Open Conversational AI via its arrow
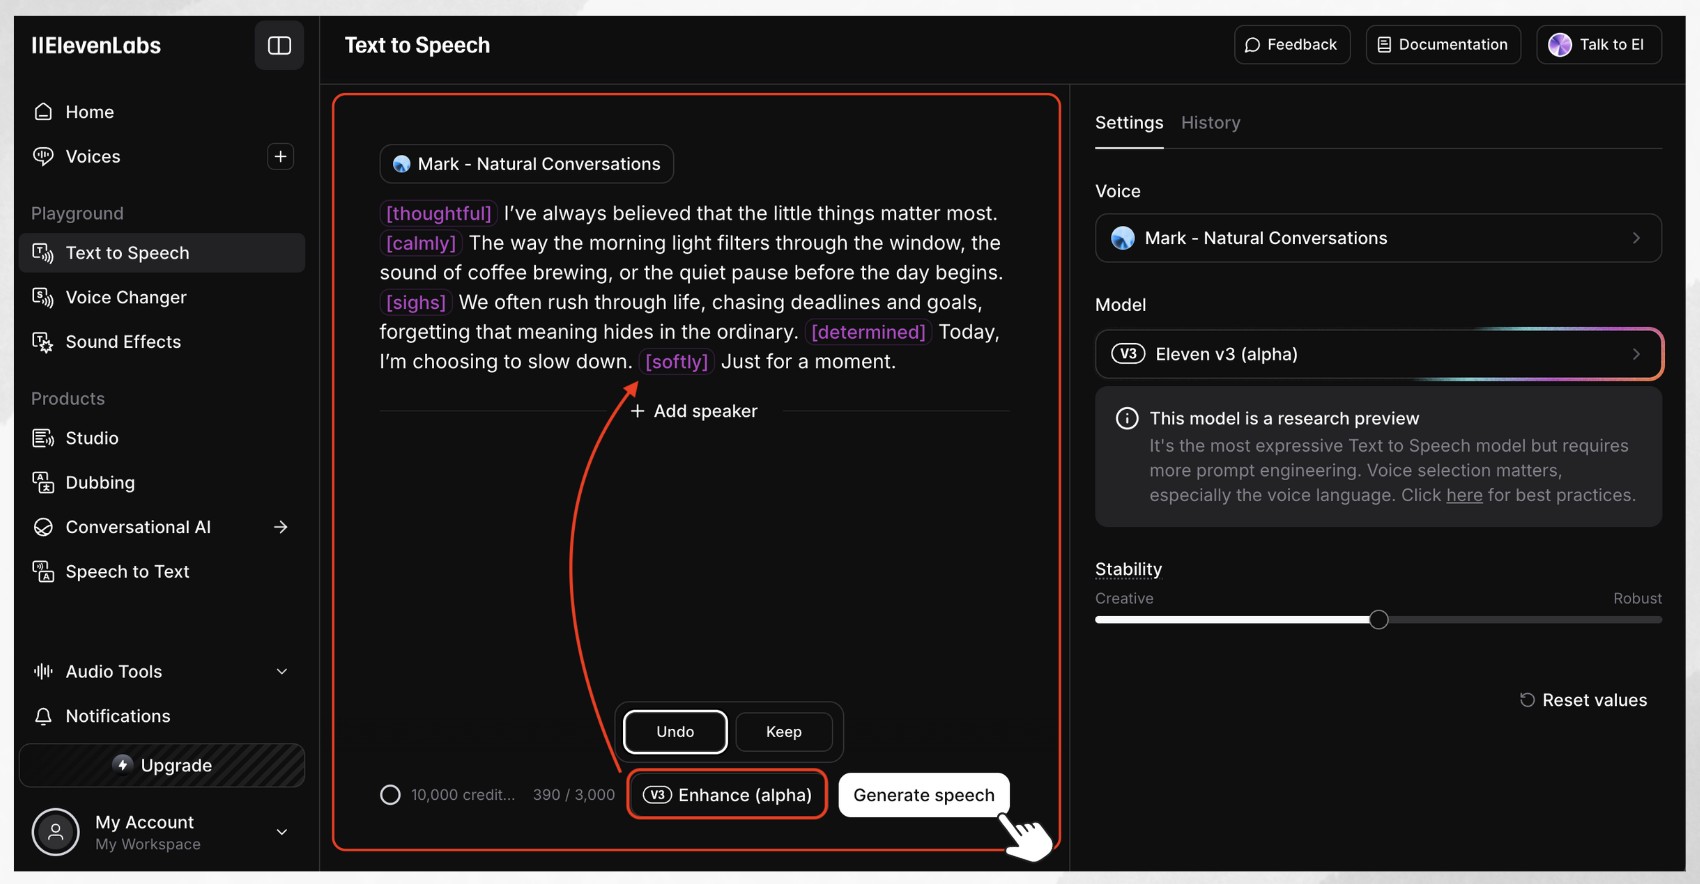 (x=281, y=527)
